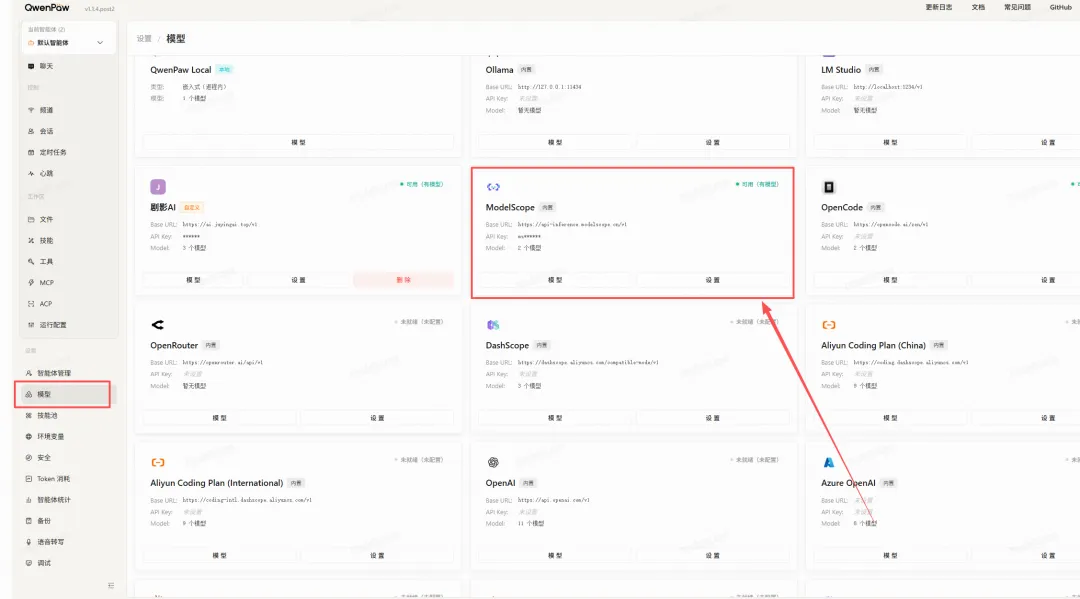
Task: Select the 模型 models menu item
Action: [x=66, y=395]
